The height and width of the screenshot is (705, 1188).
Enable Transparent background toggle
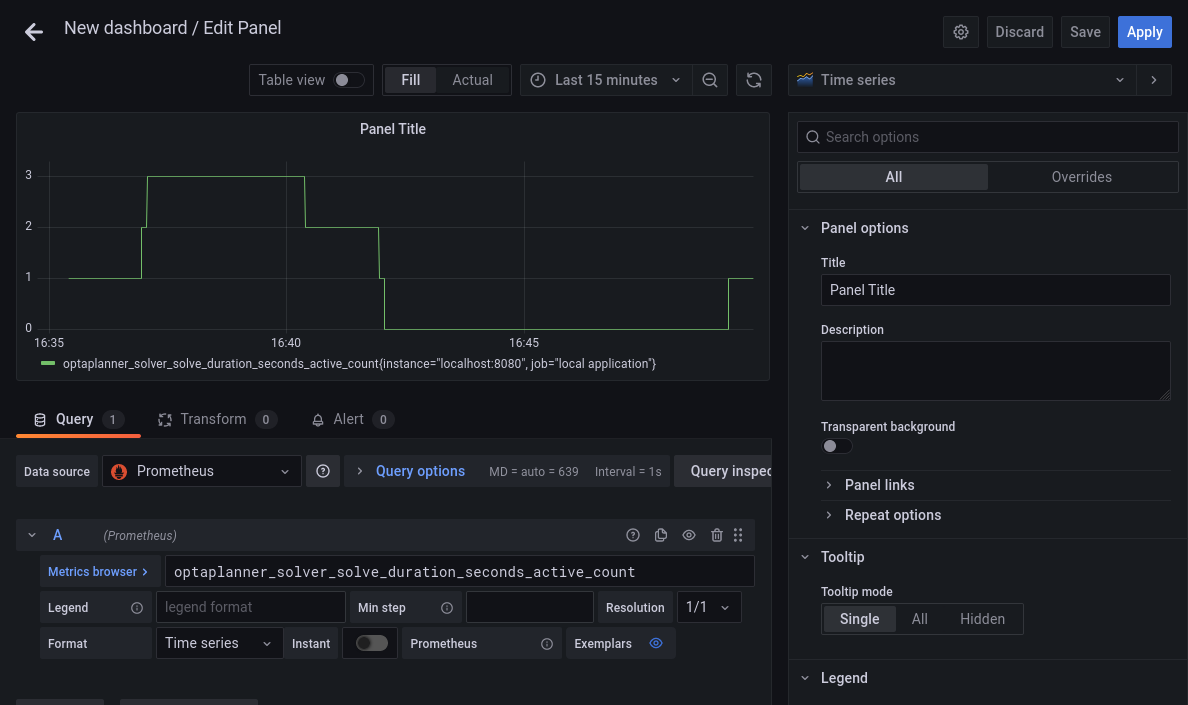(836, 445)
